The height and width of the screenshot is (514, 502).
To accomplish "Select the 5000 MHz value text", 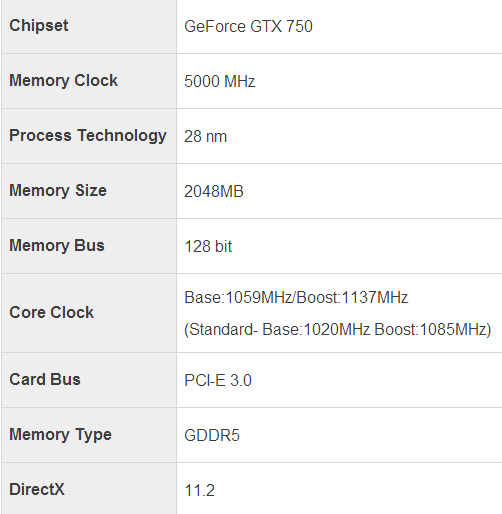I will 220,81.
